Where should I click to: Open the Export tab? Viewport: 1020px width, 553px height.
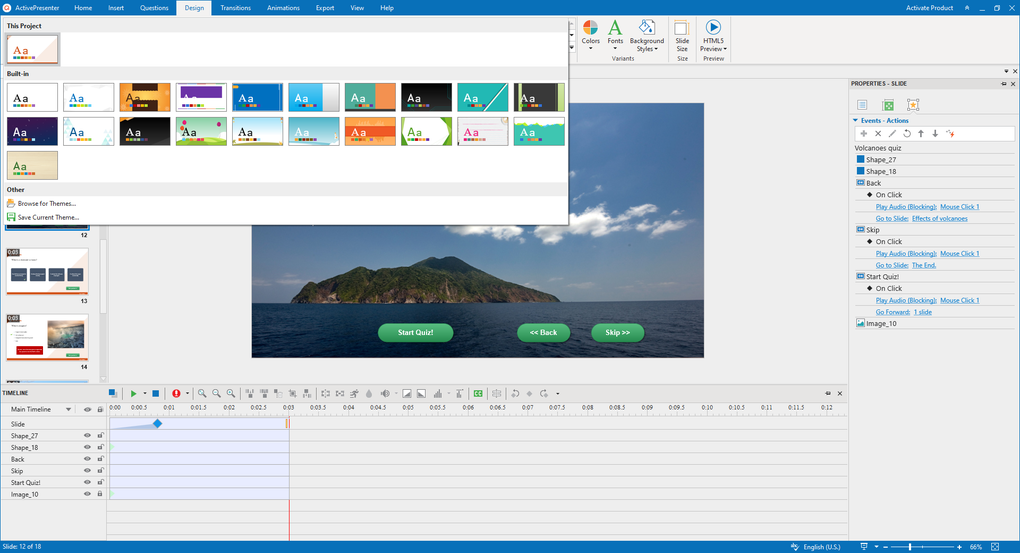click(325, 8)
